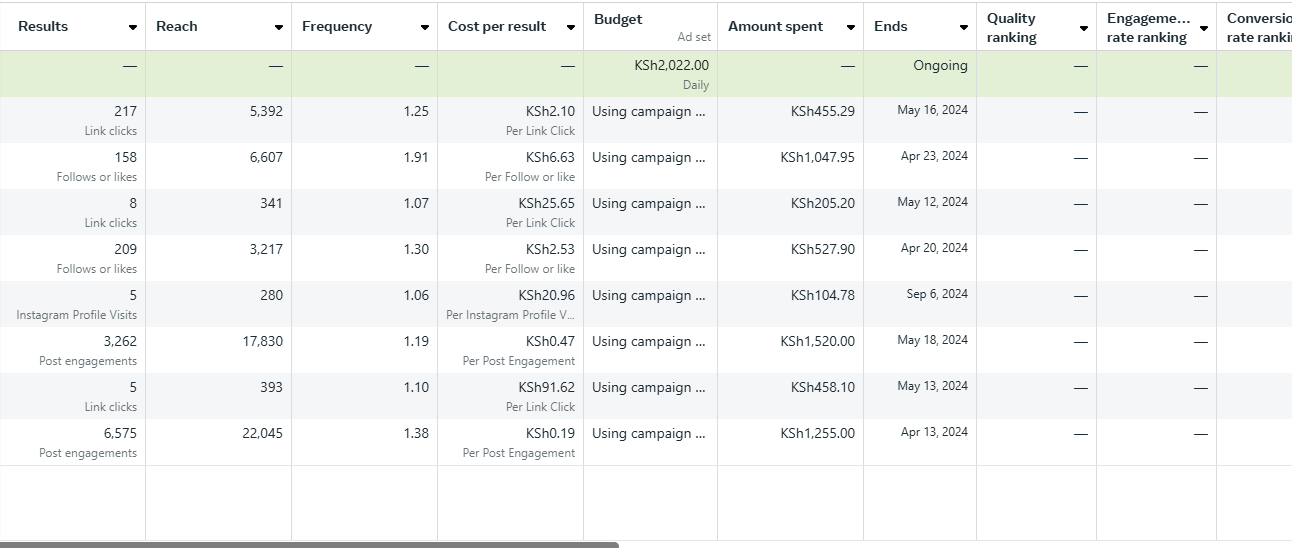The image size is (1292, 548).
Task: Select the Ongoing end date cell
Action: (x=940, y=66)
